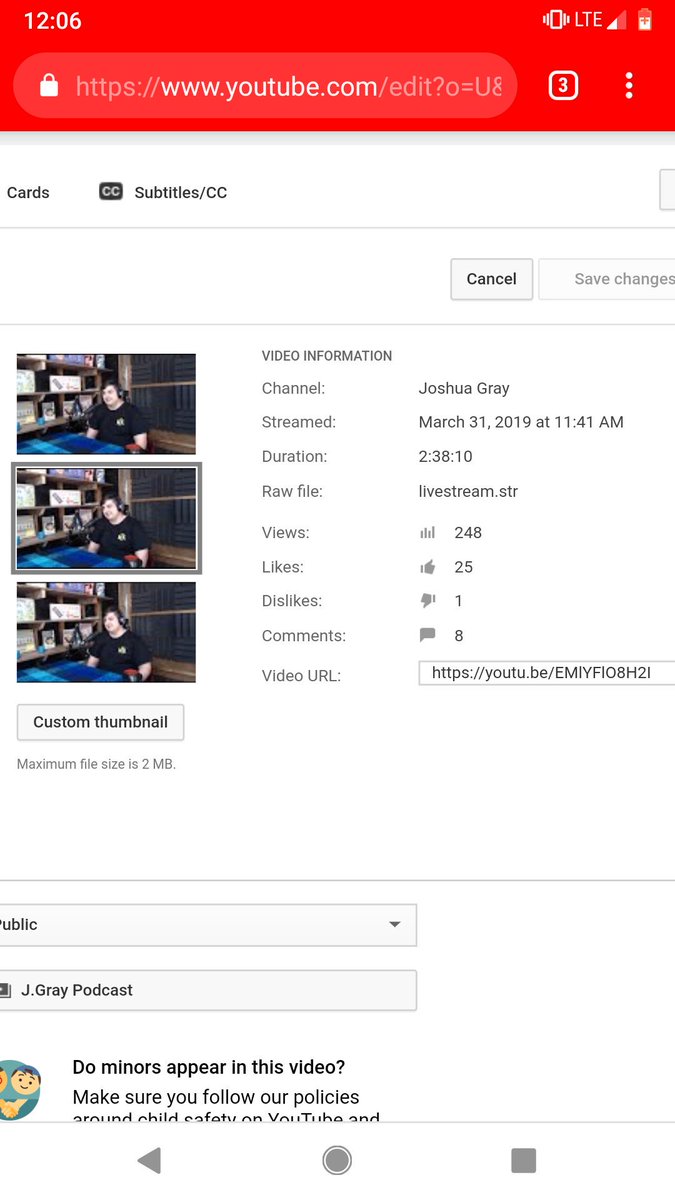Click the Save changes button
This screenshot has width=675, height=1200.
pyautogui.click(x=607, y=279)
